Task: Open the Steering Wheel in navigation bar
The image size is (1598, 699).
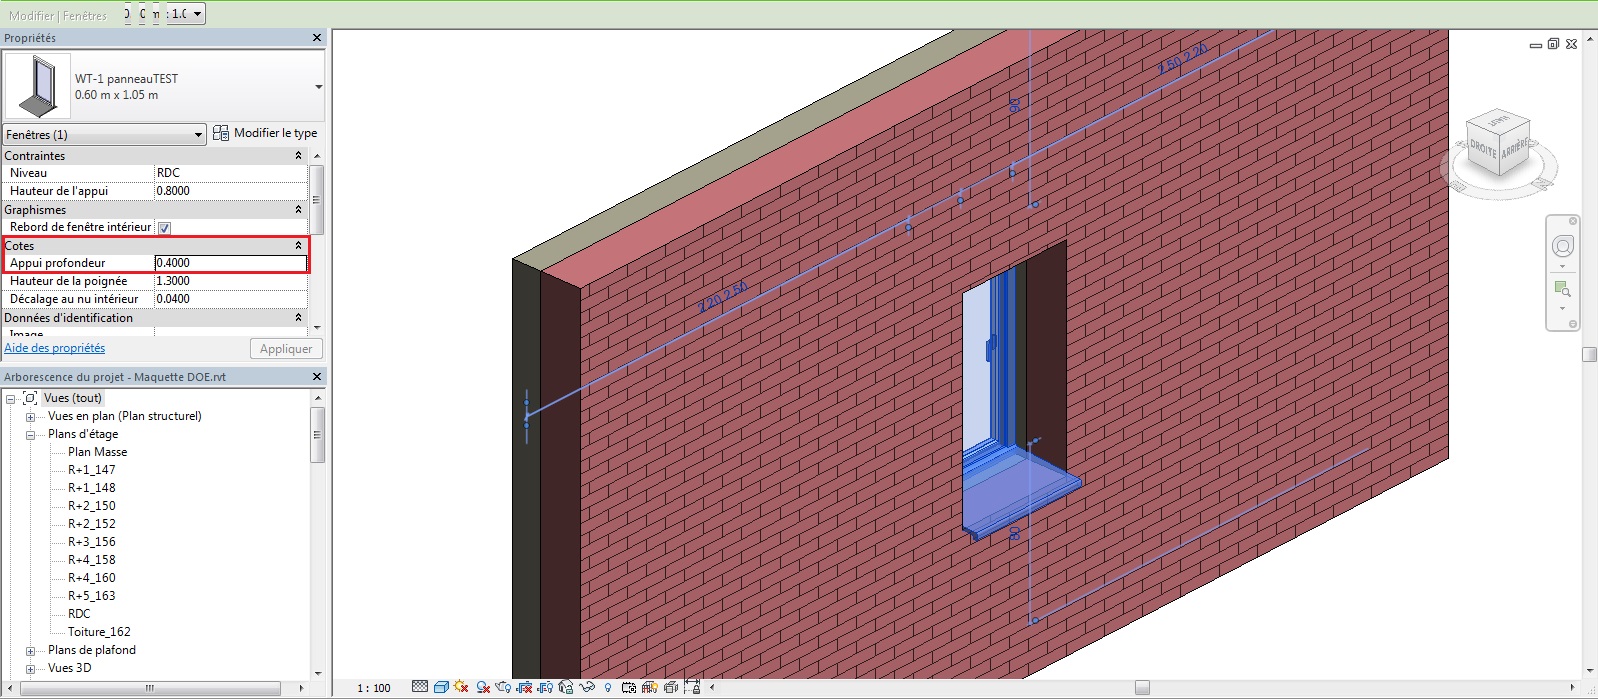Action: pos(1562,246)
